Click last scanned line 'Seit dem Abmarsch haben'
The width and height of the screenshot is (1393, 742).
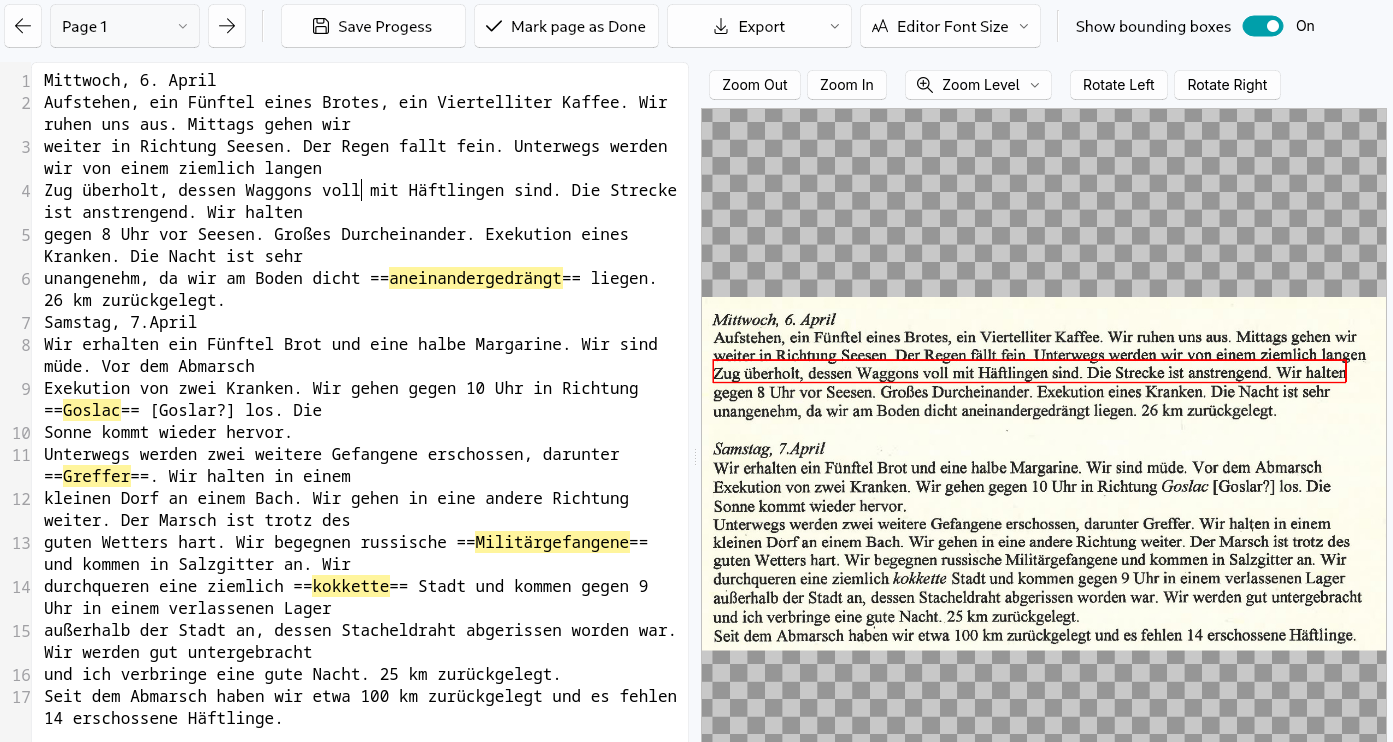1034,635
